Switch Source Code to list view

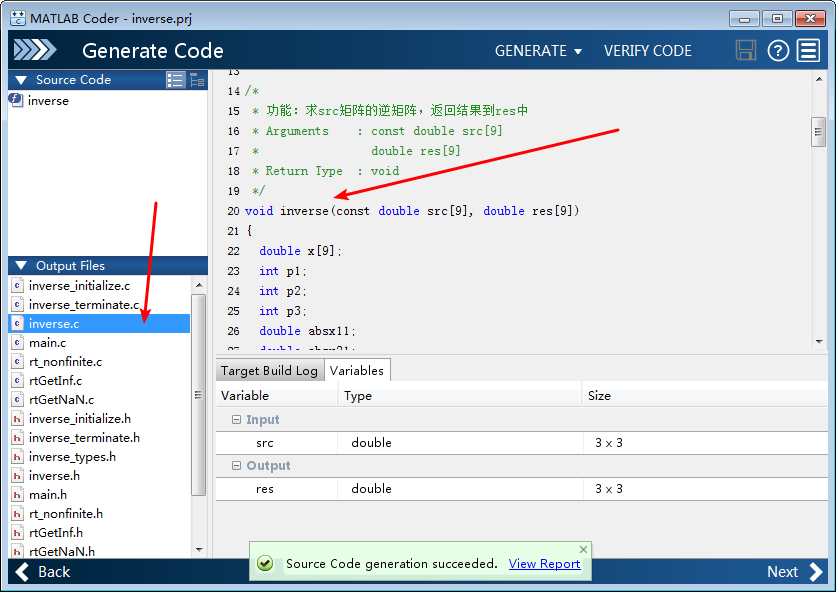pos(175,80)
